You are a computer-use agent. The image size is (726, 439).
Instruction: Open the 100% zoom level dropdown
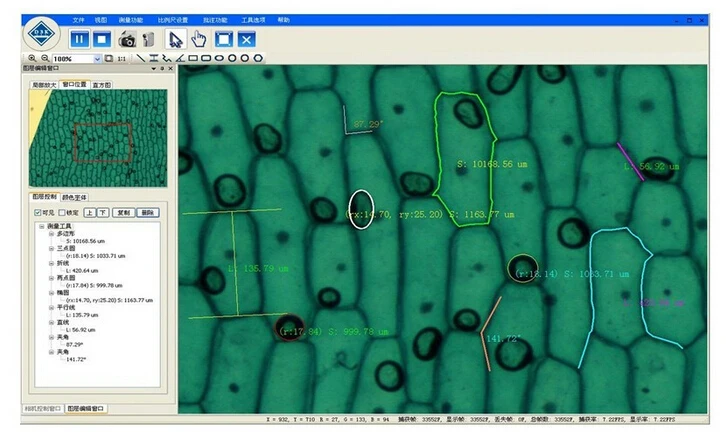pos(97,59)
